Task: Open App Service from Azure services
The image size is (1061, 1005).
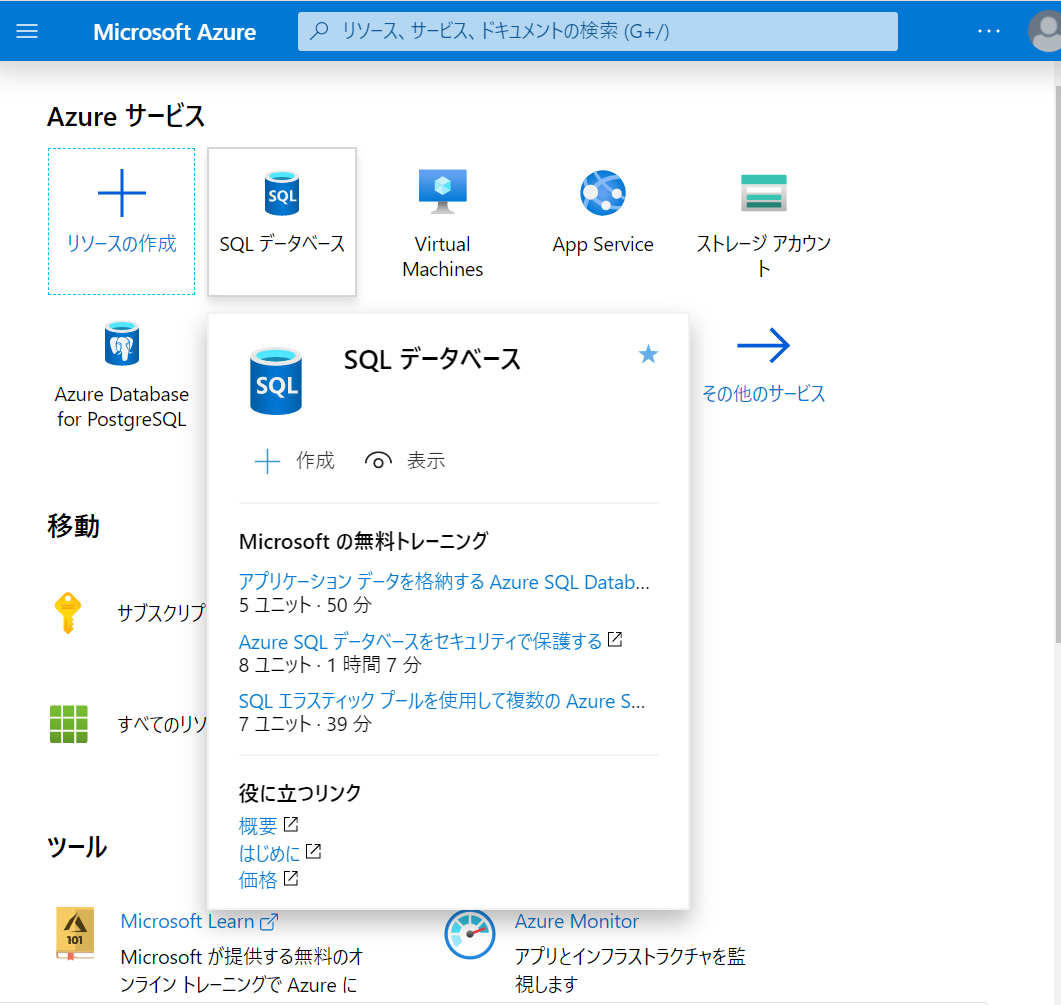Action: point(602,192)
